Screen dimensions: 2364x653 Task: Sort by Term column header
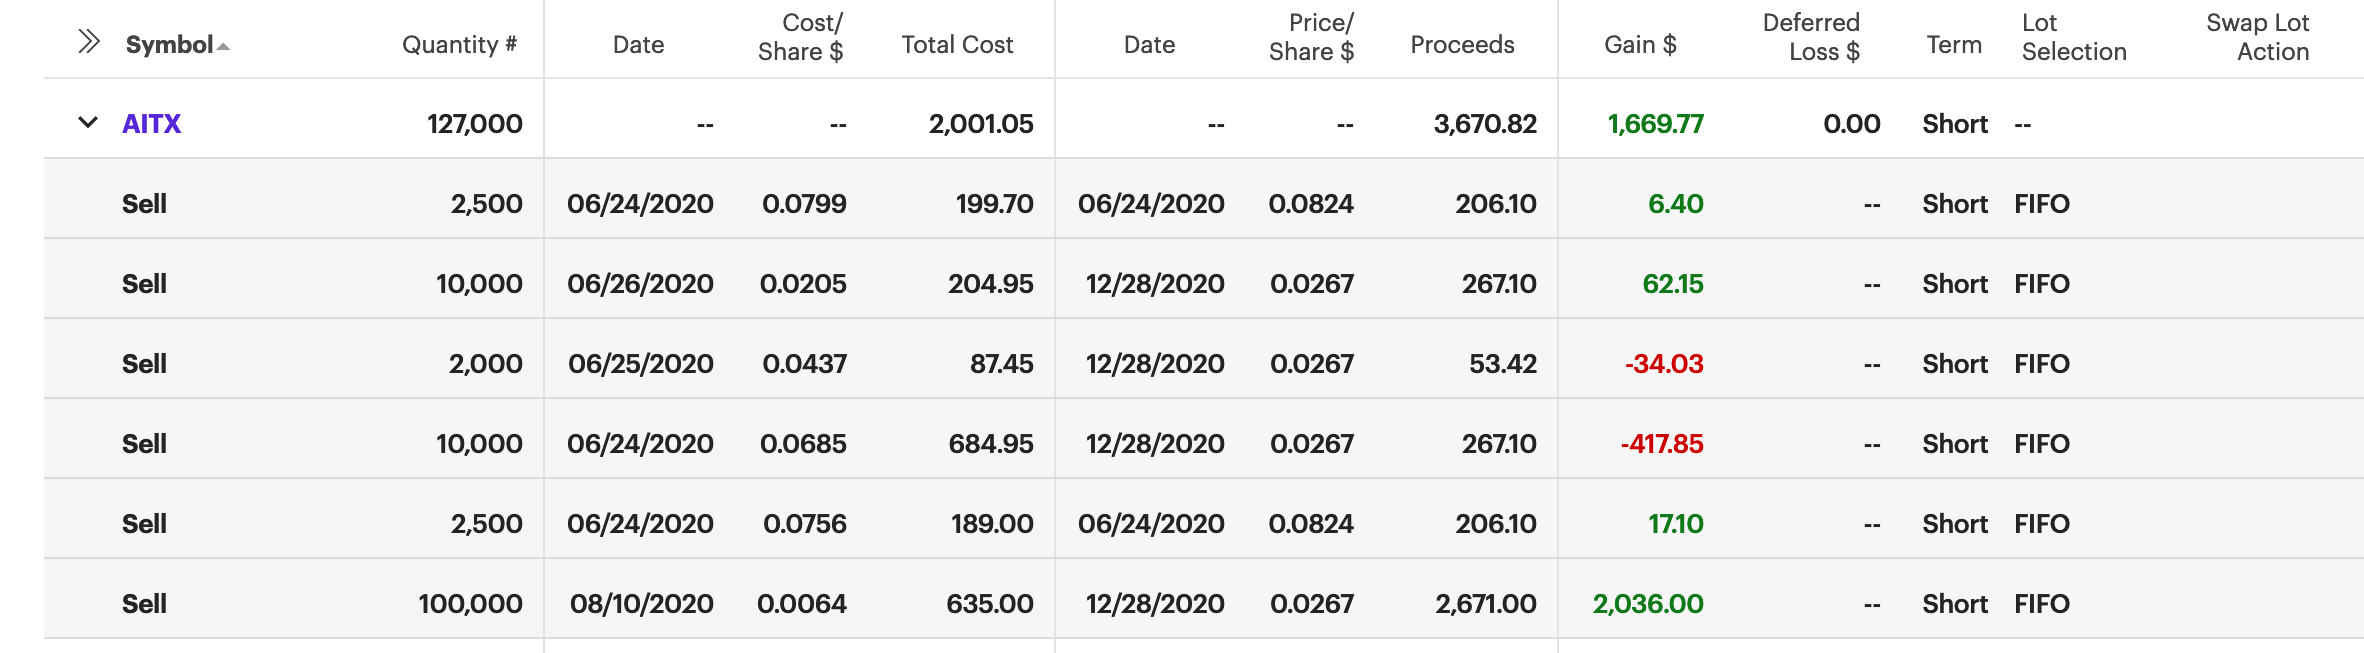[x=1953, y=45]
